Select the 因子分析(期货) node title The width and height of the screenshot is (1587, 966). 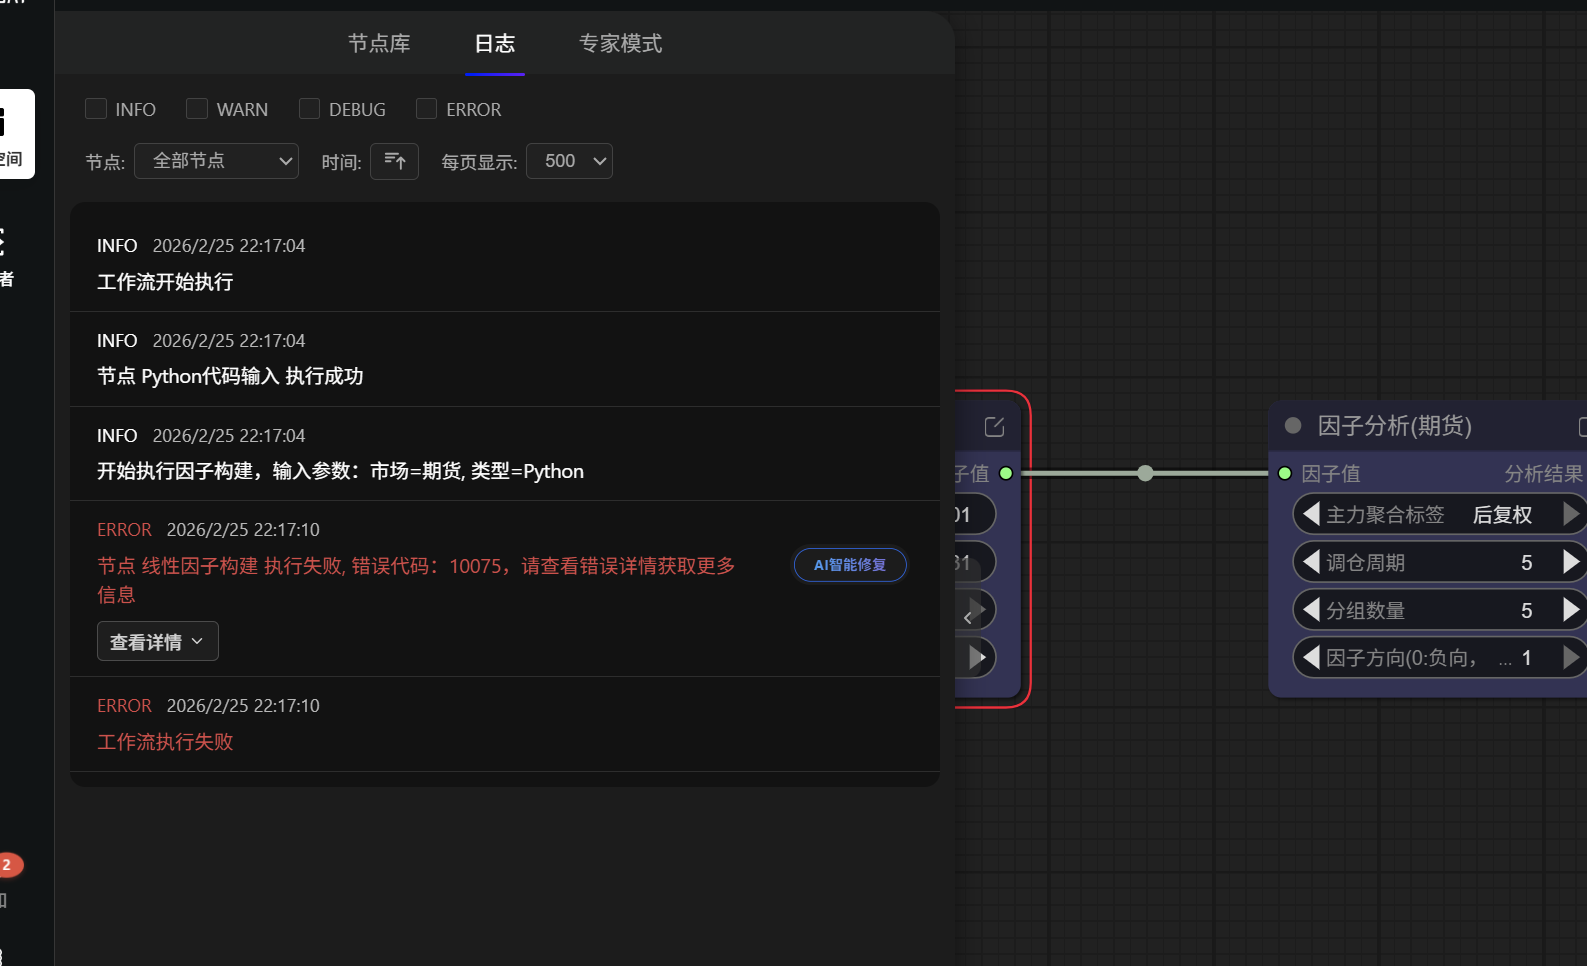(x=1394, y=426)
